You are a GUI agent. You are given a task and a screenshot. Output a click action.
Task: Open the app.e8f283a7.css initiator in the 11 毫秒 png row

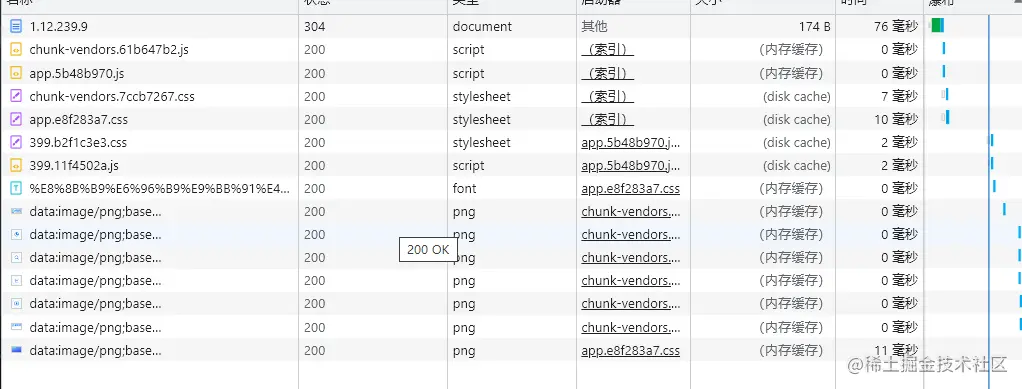click(631, 351)
